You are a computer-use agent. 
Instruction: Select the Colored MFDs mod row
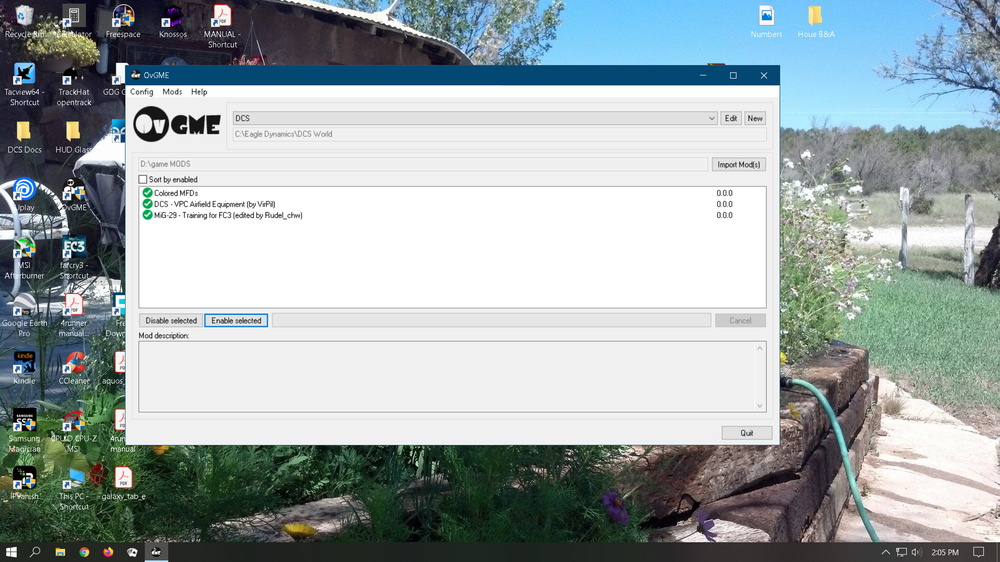(452, 193)
